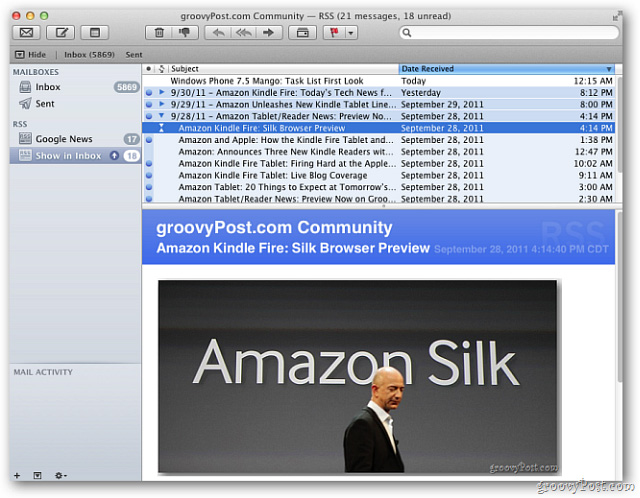Toggle unread dot on 9/29/11 thread
Image resolution: width=640 pixels, height=498 pixels.
149,104
